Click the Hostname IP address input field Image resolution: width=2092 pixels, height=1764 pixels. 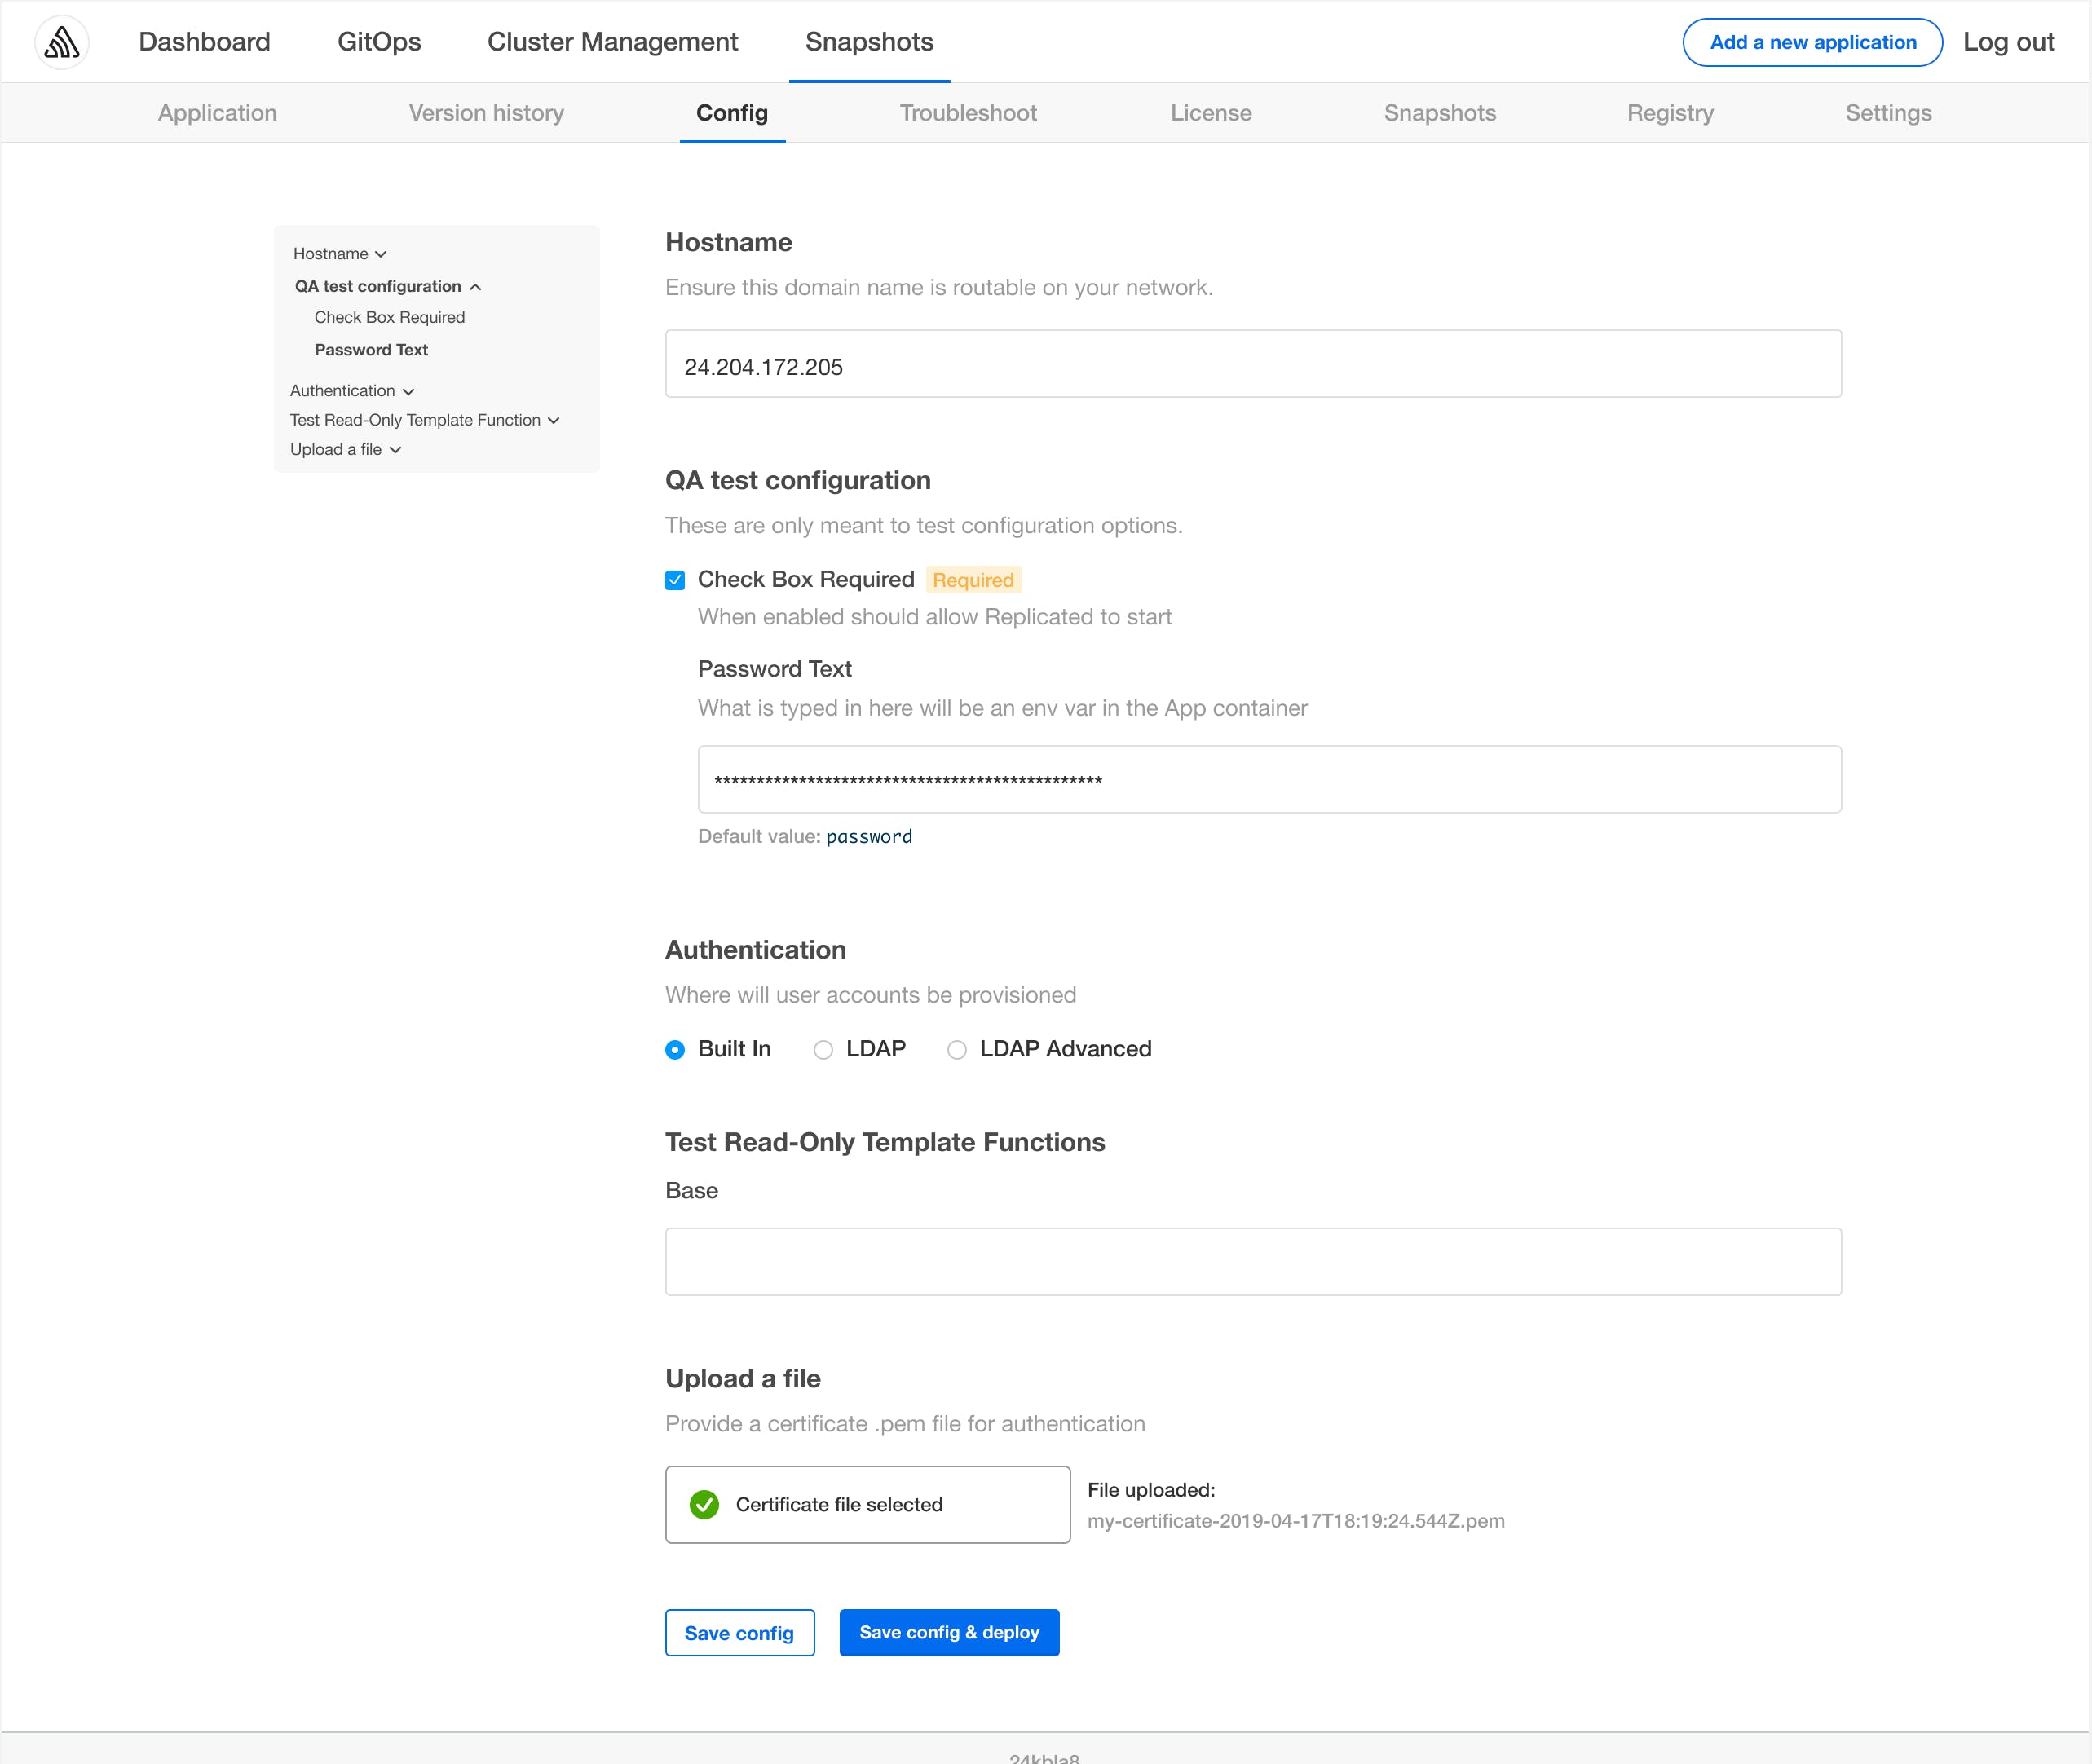tap(1253, 364)
